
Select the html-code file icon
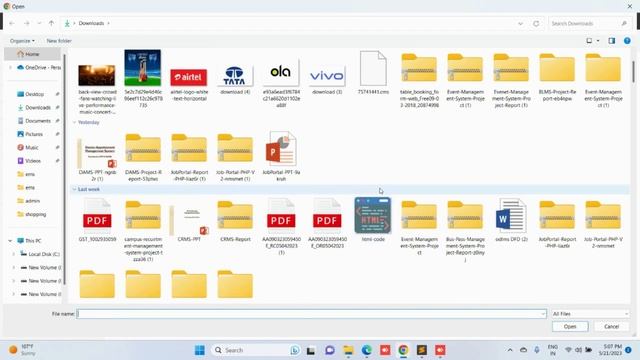pyautogui.click(x=373, y=216)
